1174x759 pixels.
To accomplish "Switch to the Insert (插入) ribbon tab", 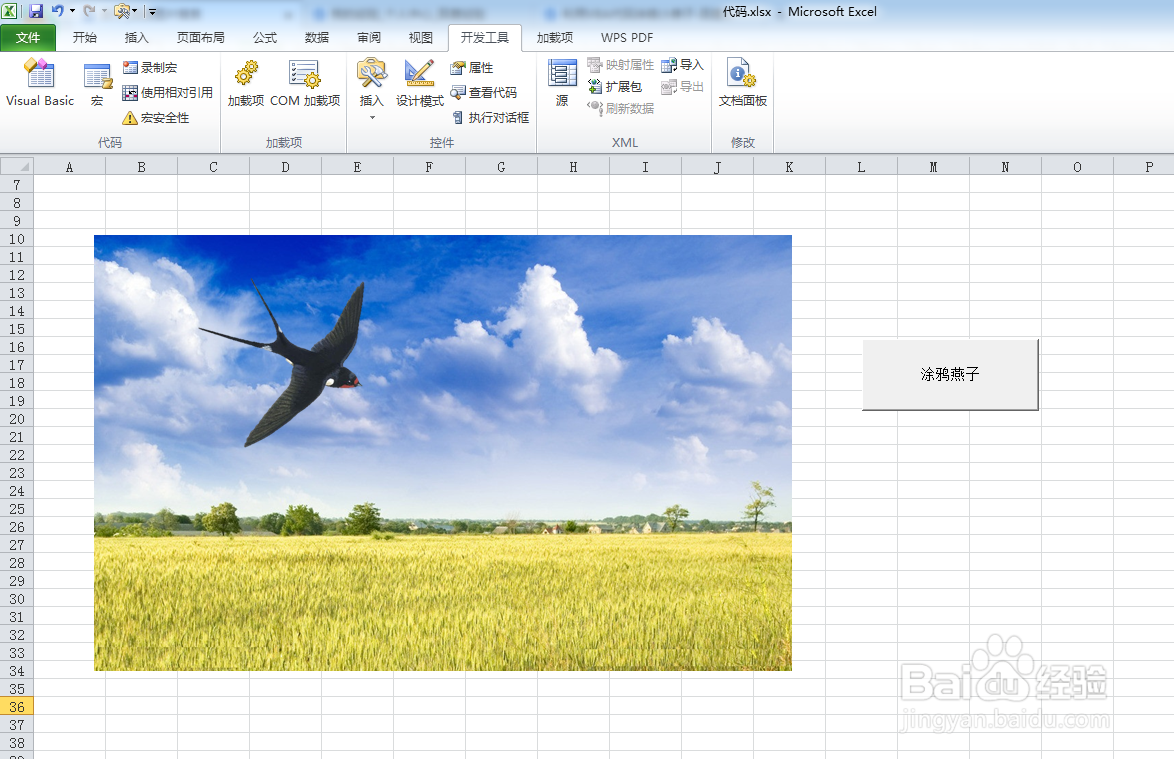I will coord(136,37).
